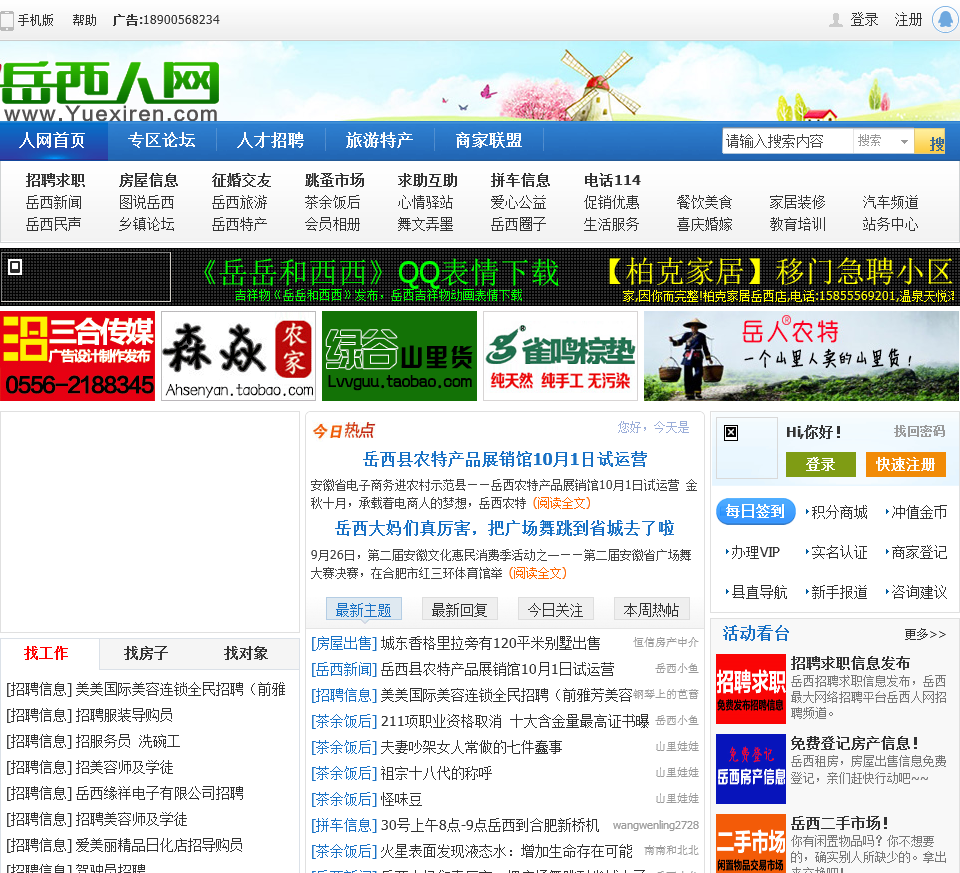This screenshot has width=960, height=873.
Task: Open 电话114 category link
Action: [612, 181]
